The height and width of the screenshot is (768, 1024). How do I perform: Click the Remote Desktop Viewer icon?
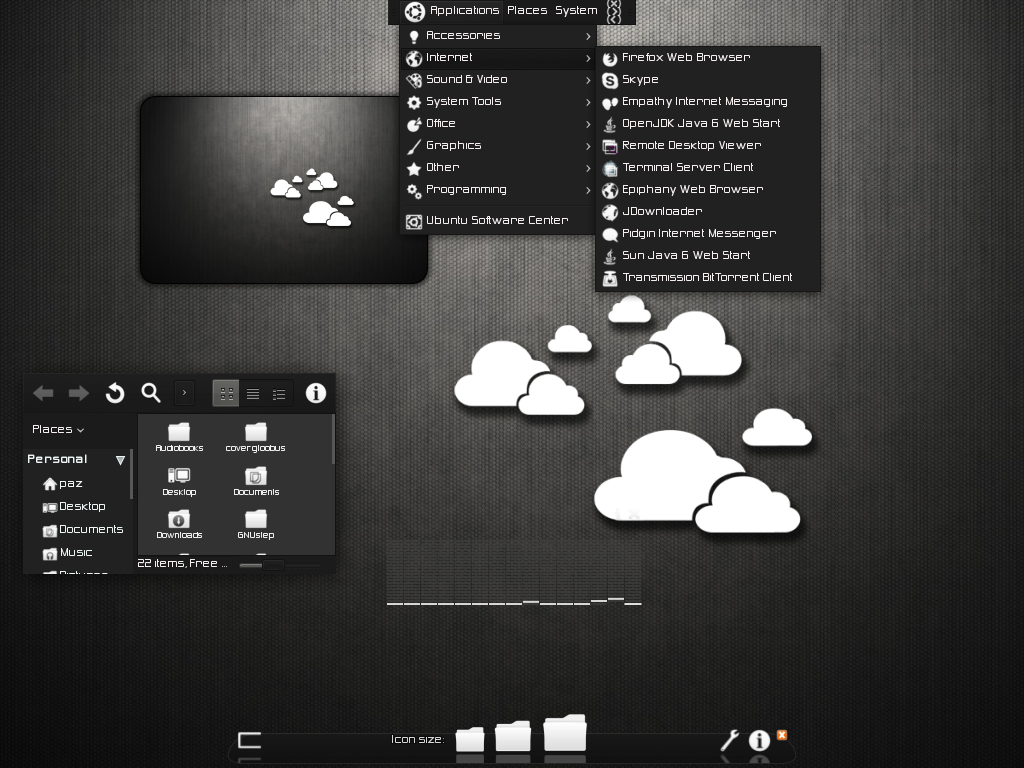click(610, 146)
